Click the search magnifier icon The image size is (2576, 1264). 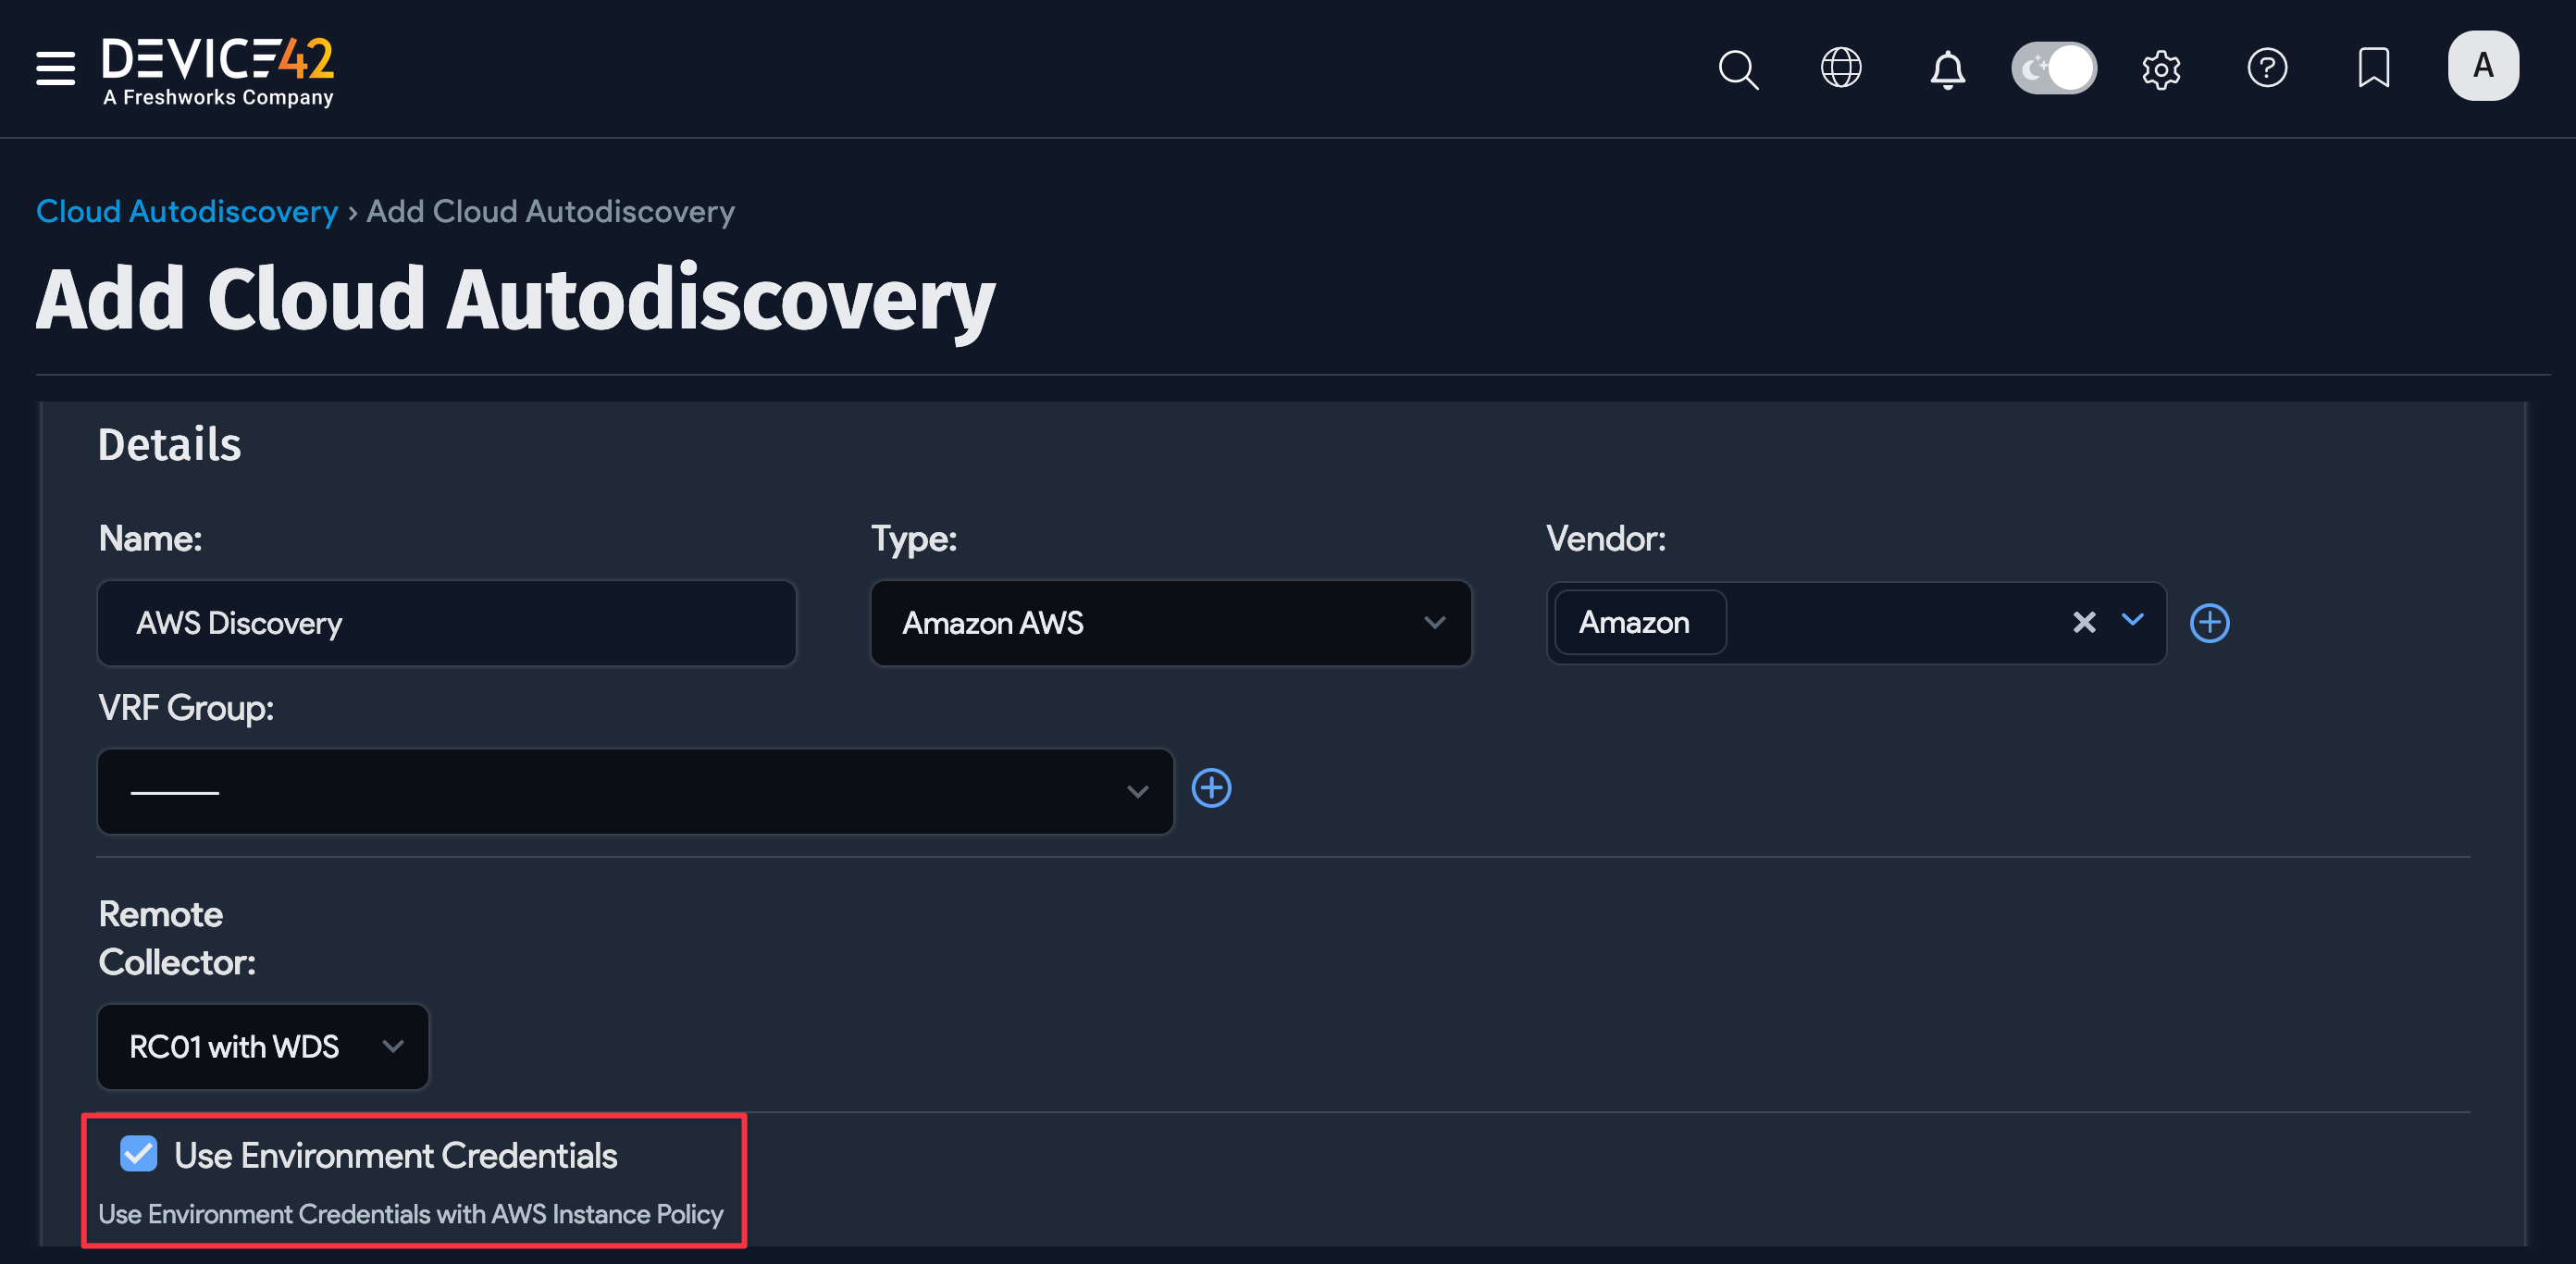point(1738,69)
